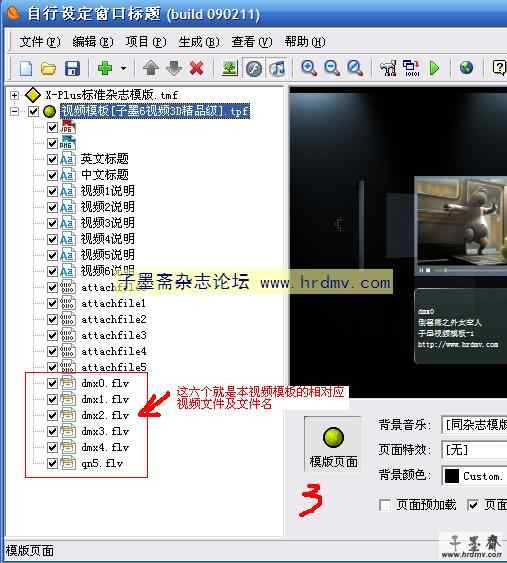Viewport: 507px width, 563px height.
Task: Open the 生成(B) menu
Action: tap(199, 42)
